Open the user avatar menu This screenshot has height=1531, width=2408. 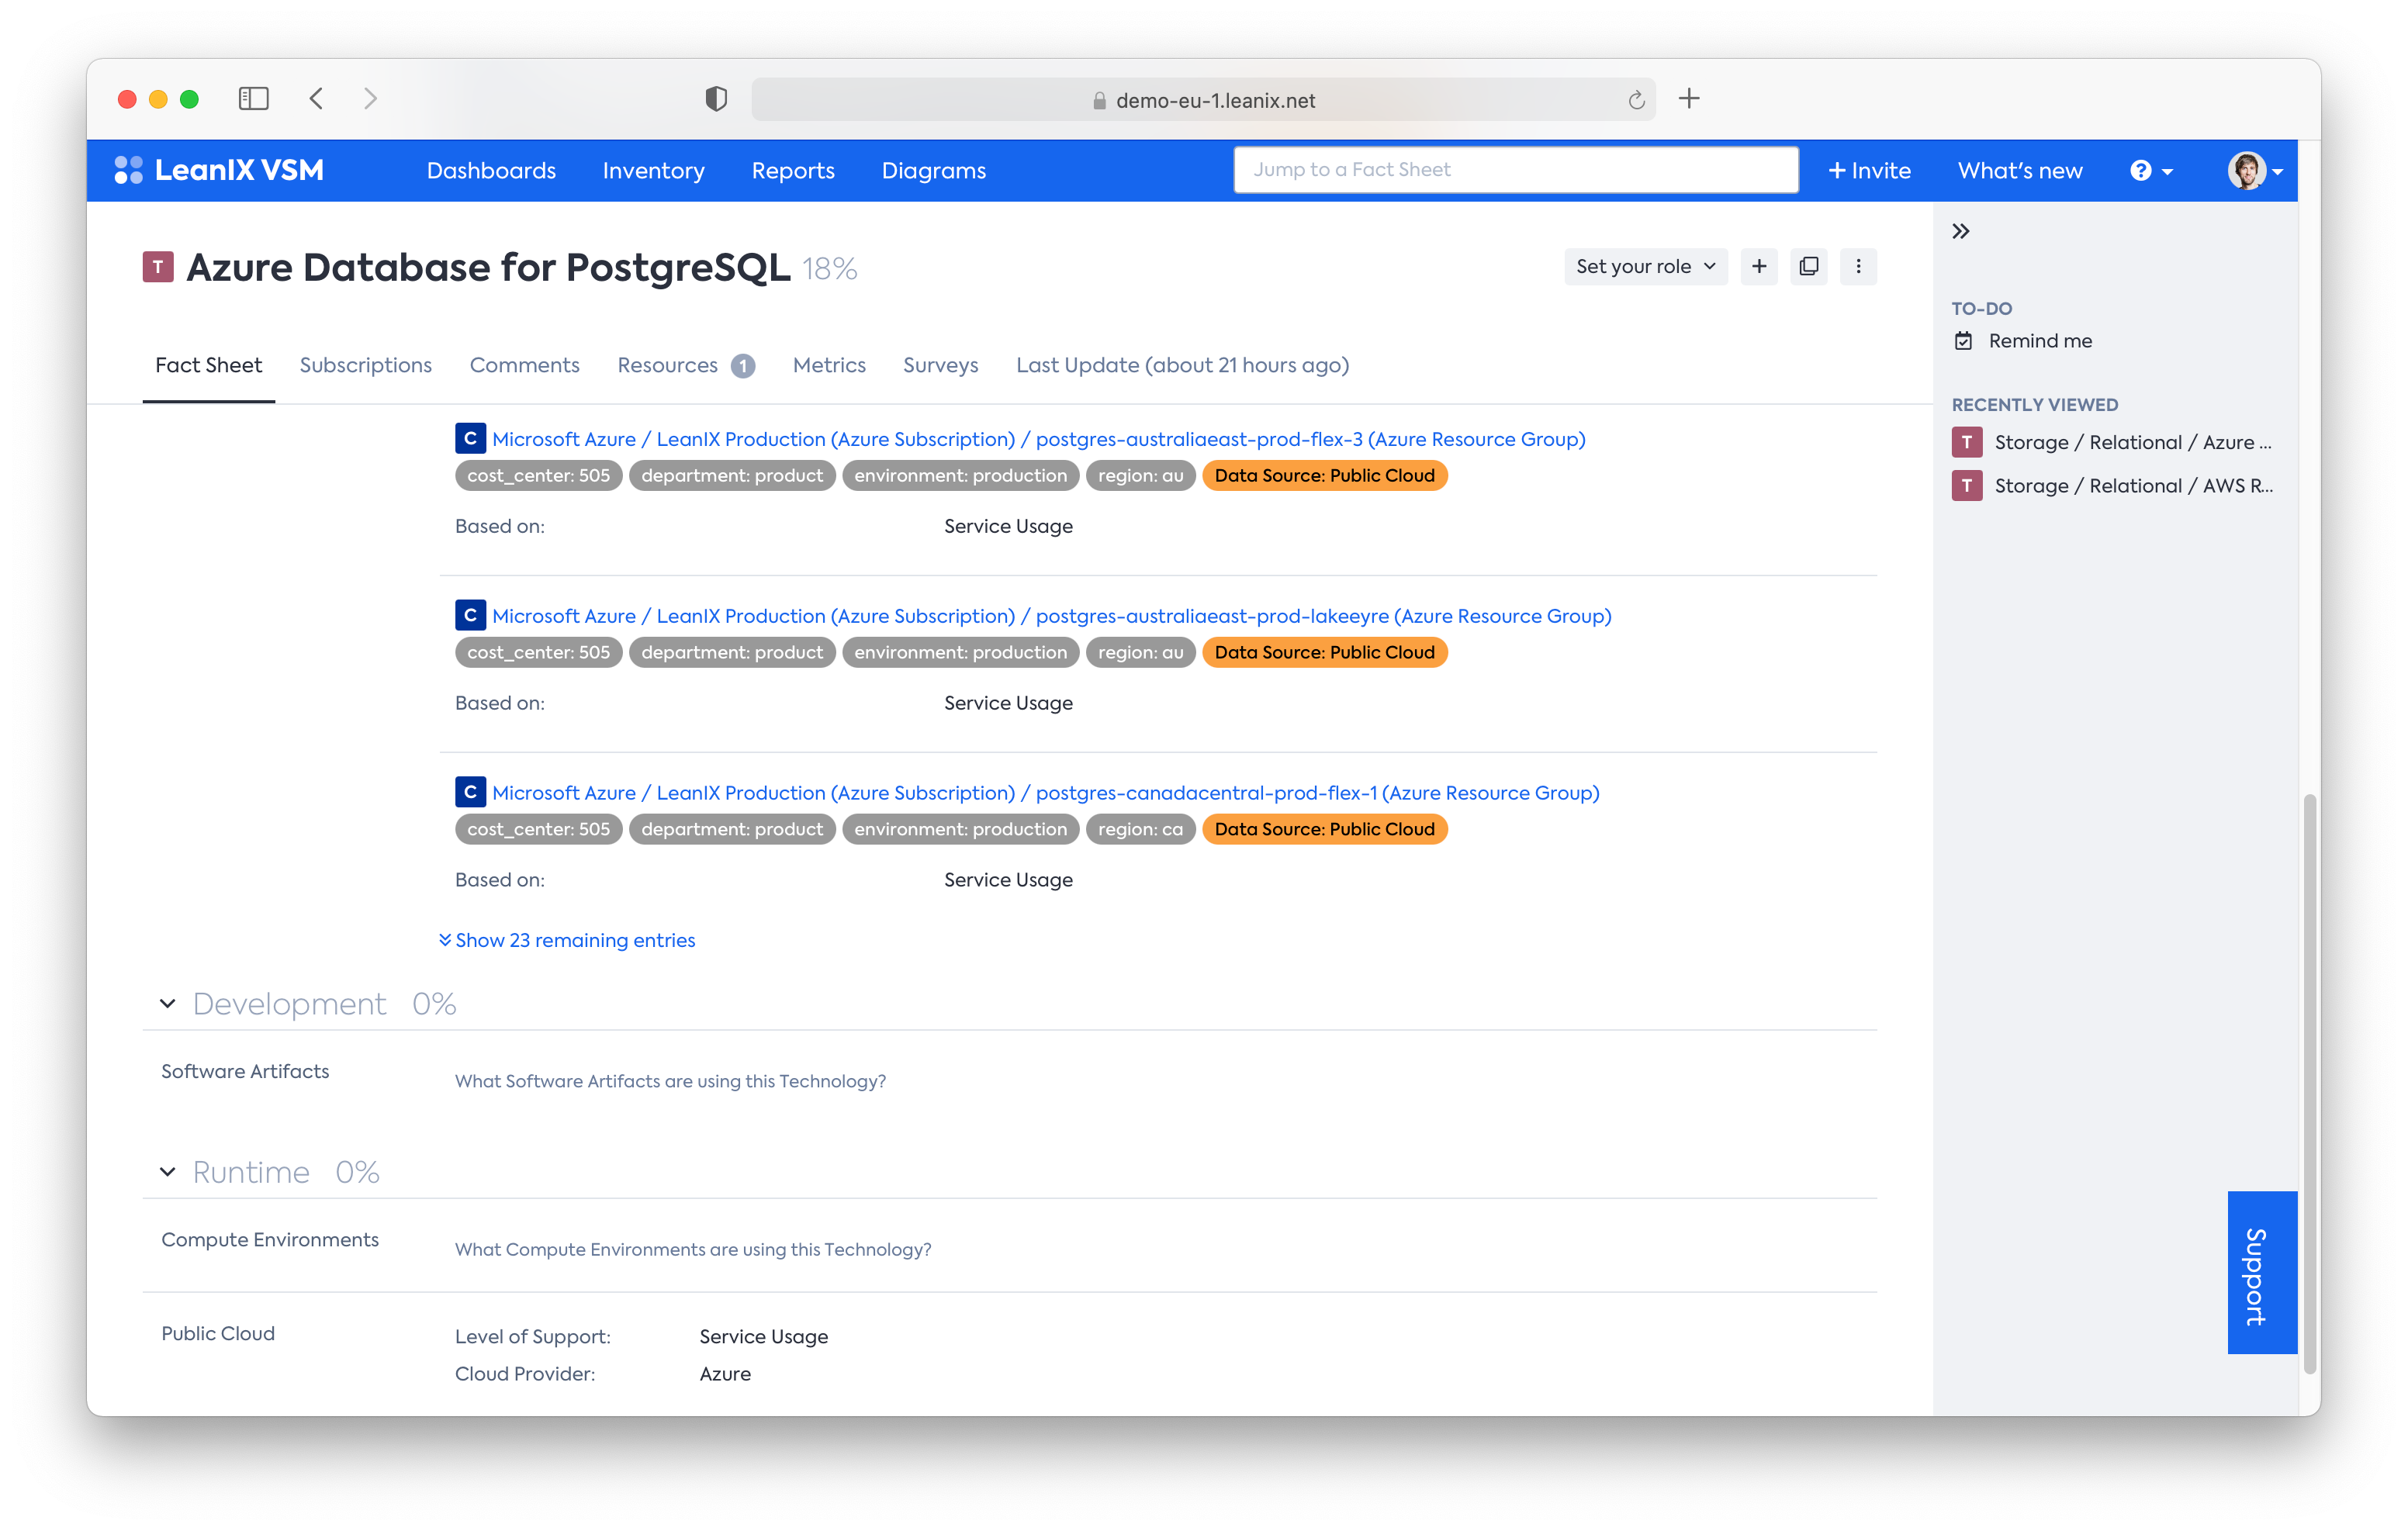pos(2255,171)
